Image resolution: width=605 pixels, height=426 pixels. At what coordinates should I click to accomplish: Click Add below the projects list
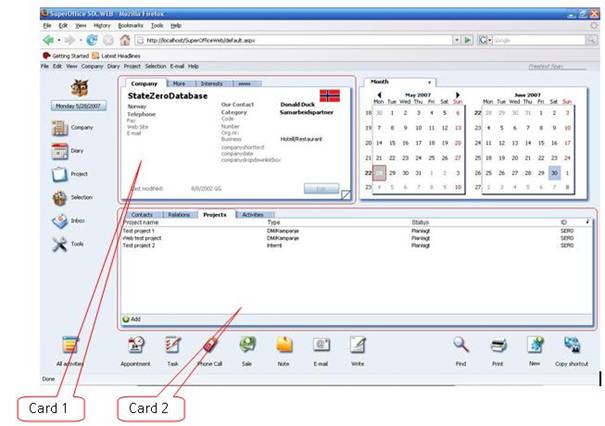[x=132, y=319]
